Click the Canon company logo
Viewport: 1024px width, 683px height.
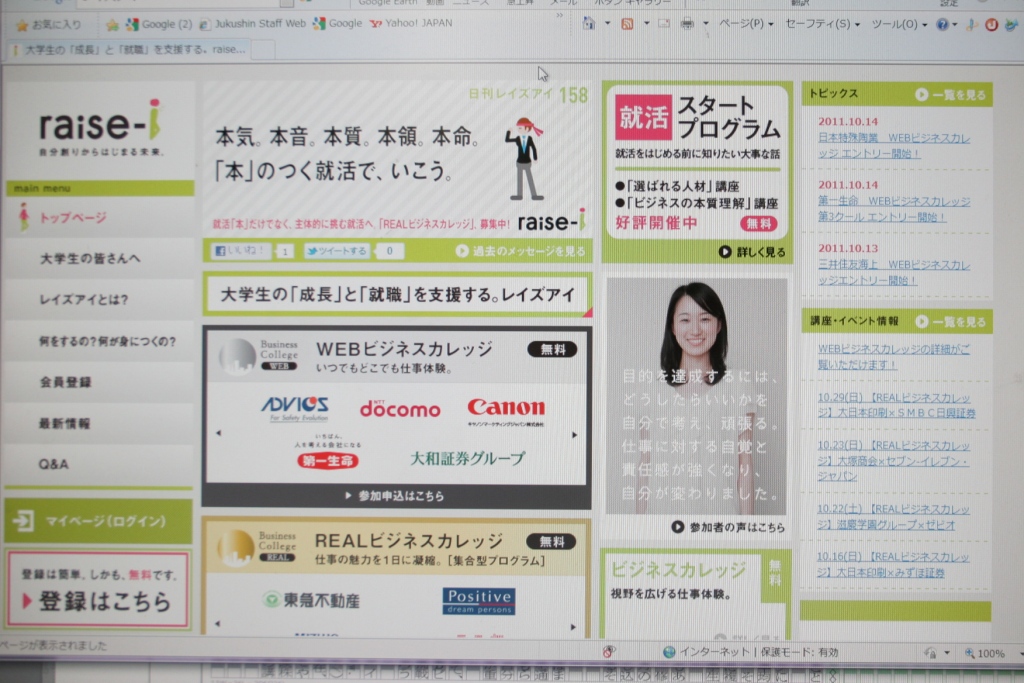[x=505, y=410]
